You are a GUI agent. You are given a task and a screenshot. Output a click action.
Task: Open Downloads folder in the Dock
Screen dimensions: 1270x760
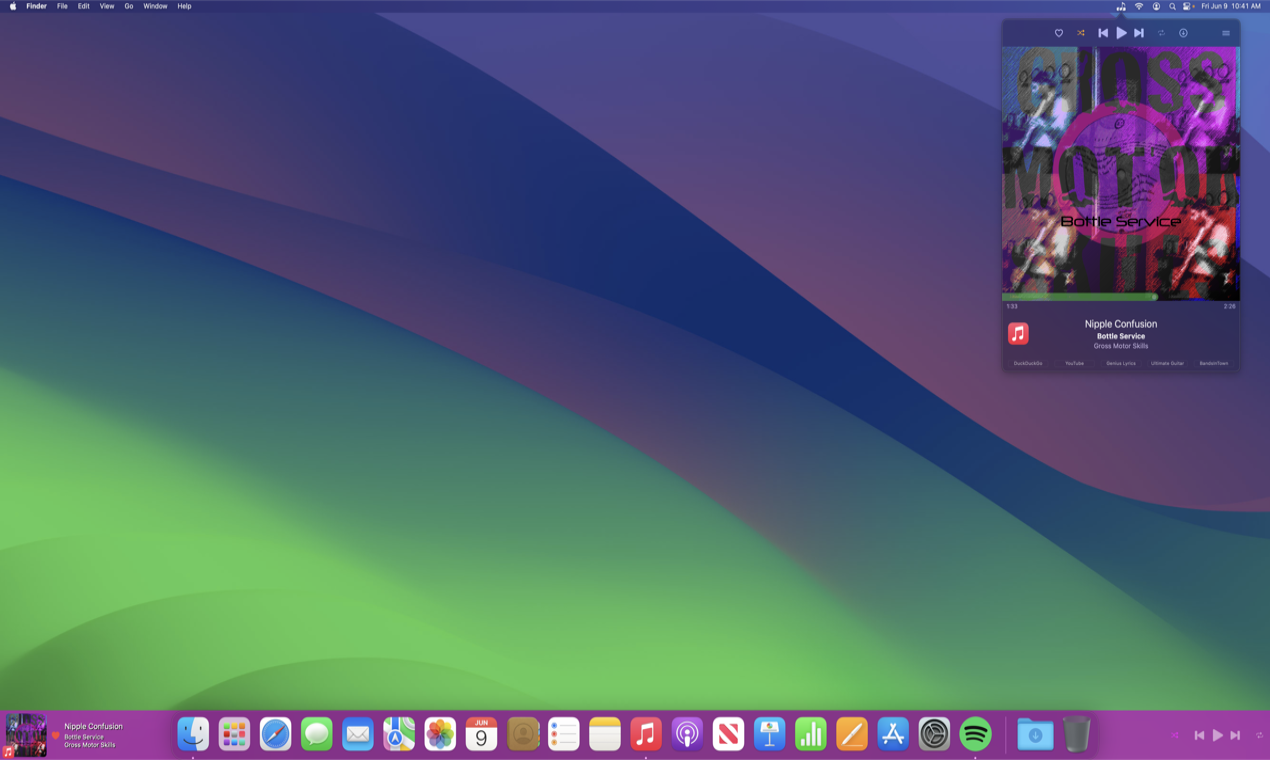point(1035,734)
